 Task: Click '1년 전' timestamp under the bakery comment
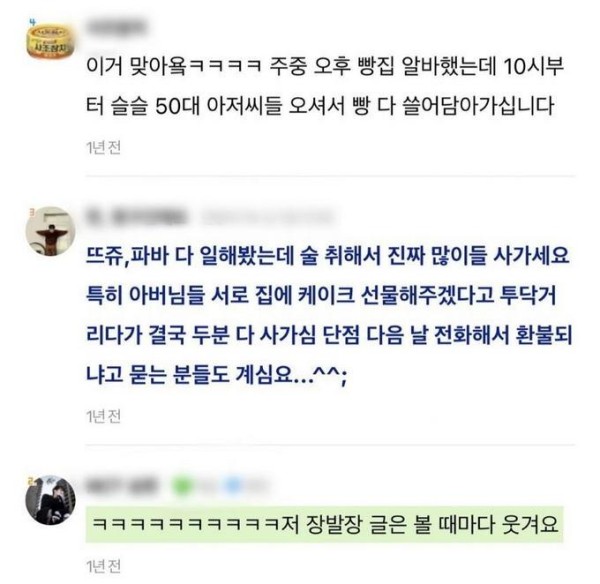coord(103,148)
